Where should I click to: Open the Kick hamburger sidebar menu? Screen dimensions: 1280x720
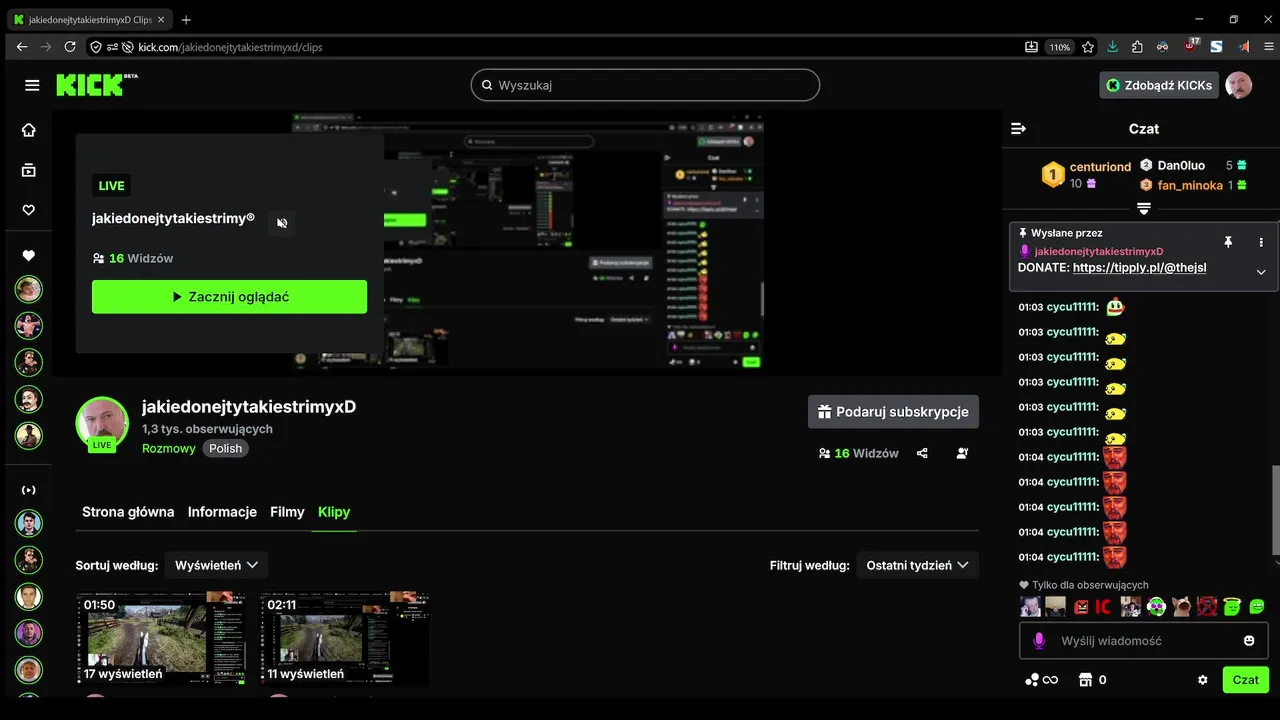tap(32, 85)
